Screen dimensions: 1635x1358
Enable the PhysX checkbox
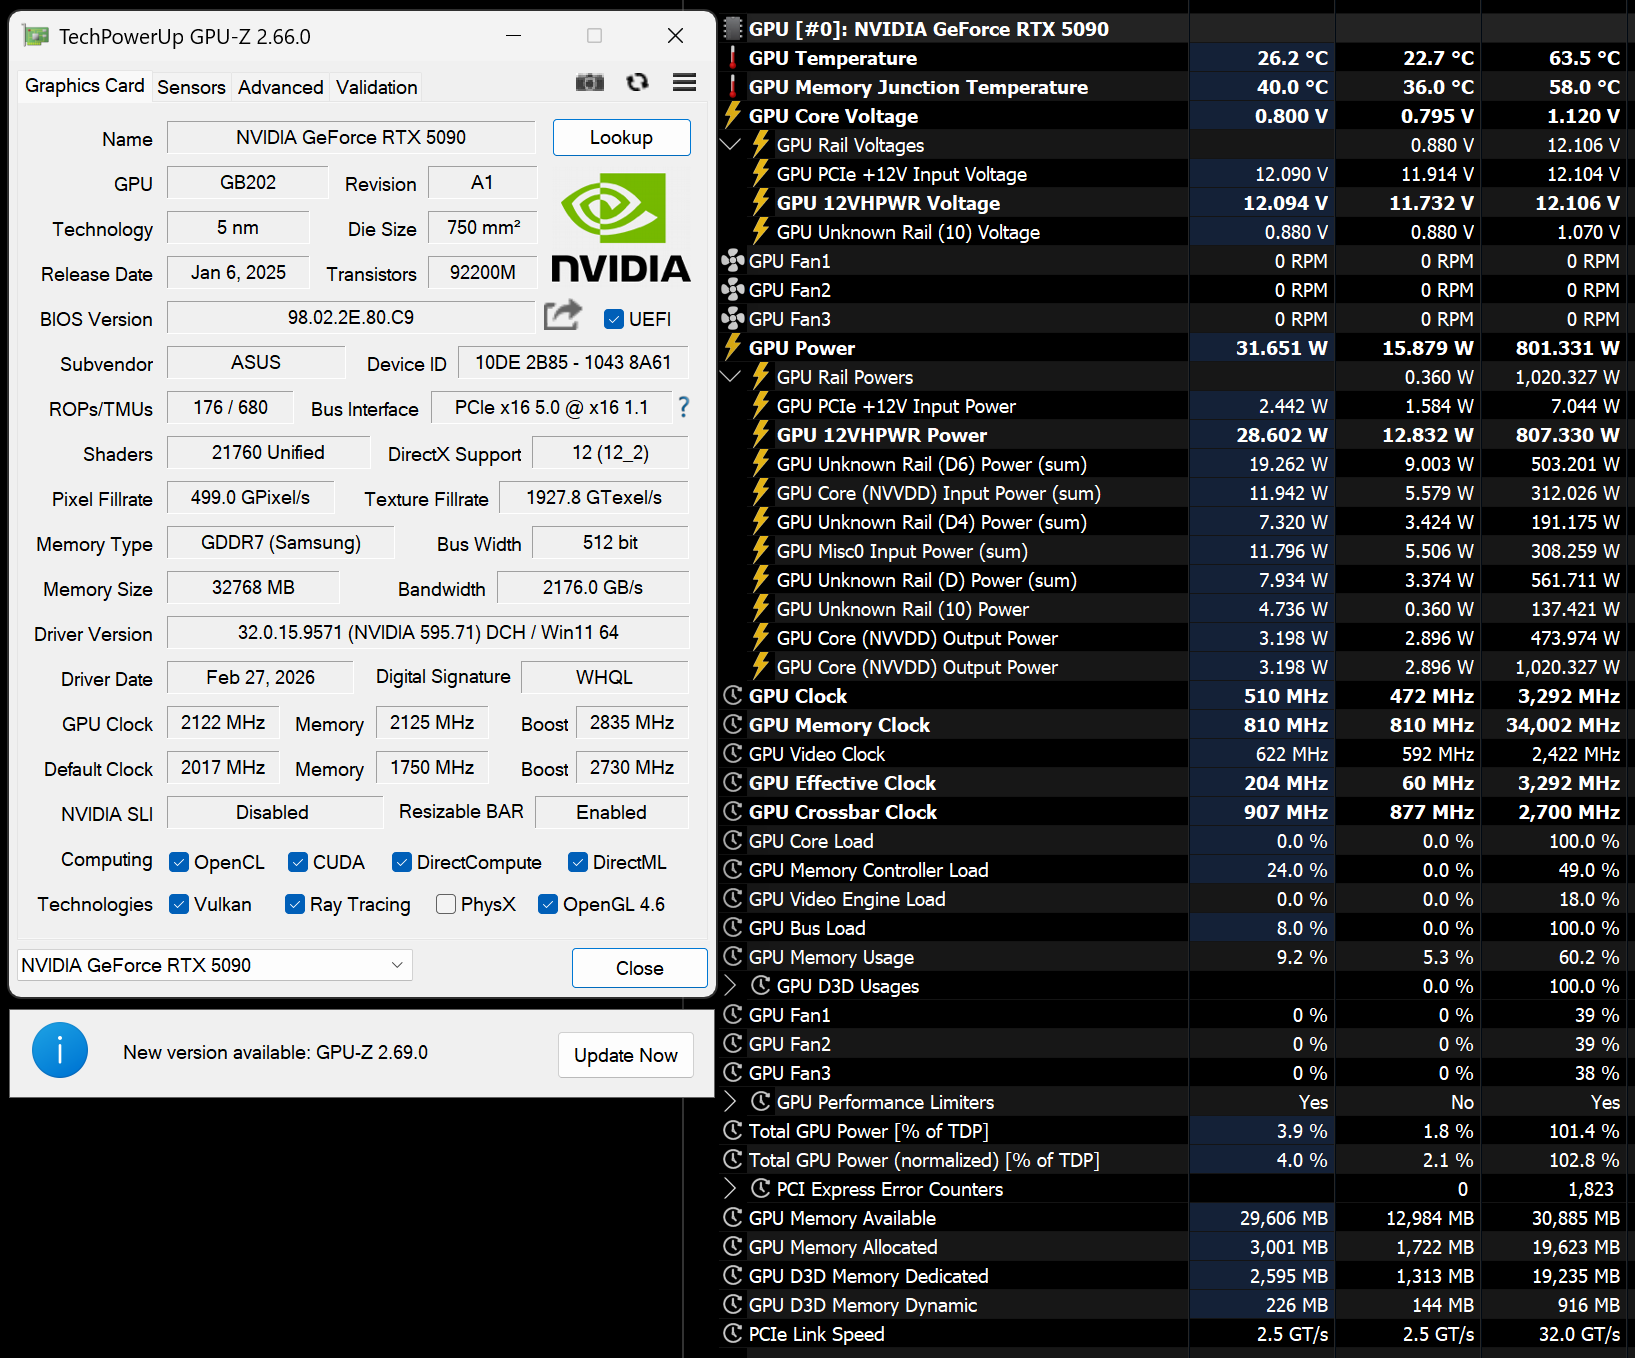click(446, 904)
